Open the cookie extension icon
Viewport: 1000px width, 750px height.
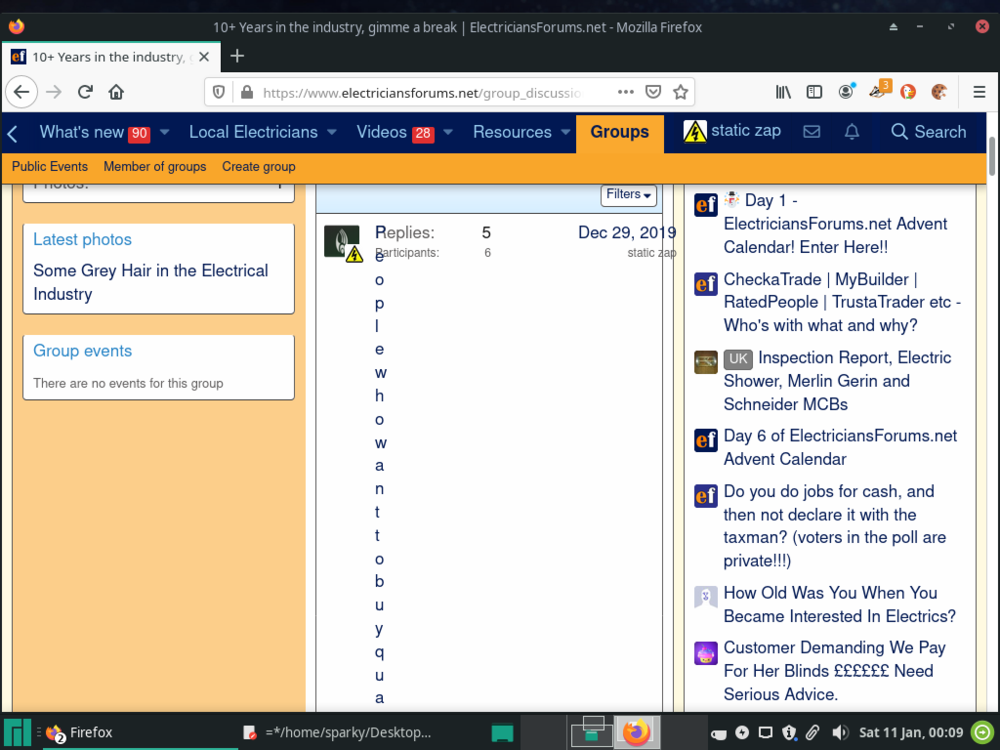click(x=939, y=92)
